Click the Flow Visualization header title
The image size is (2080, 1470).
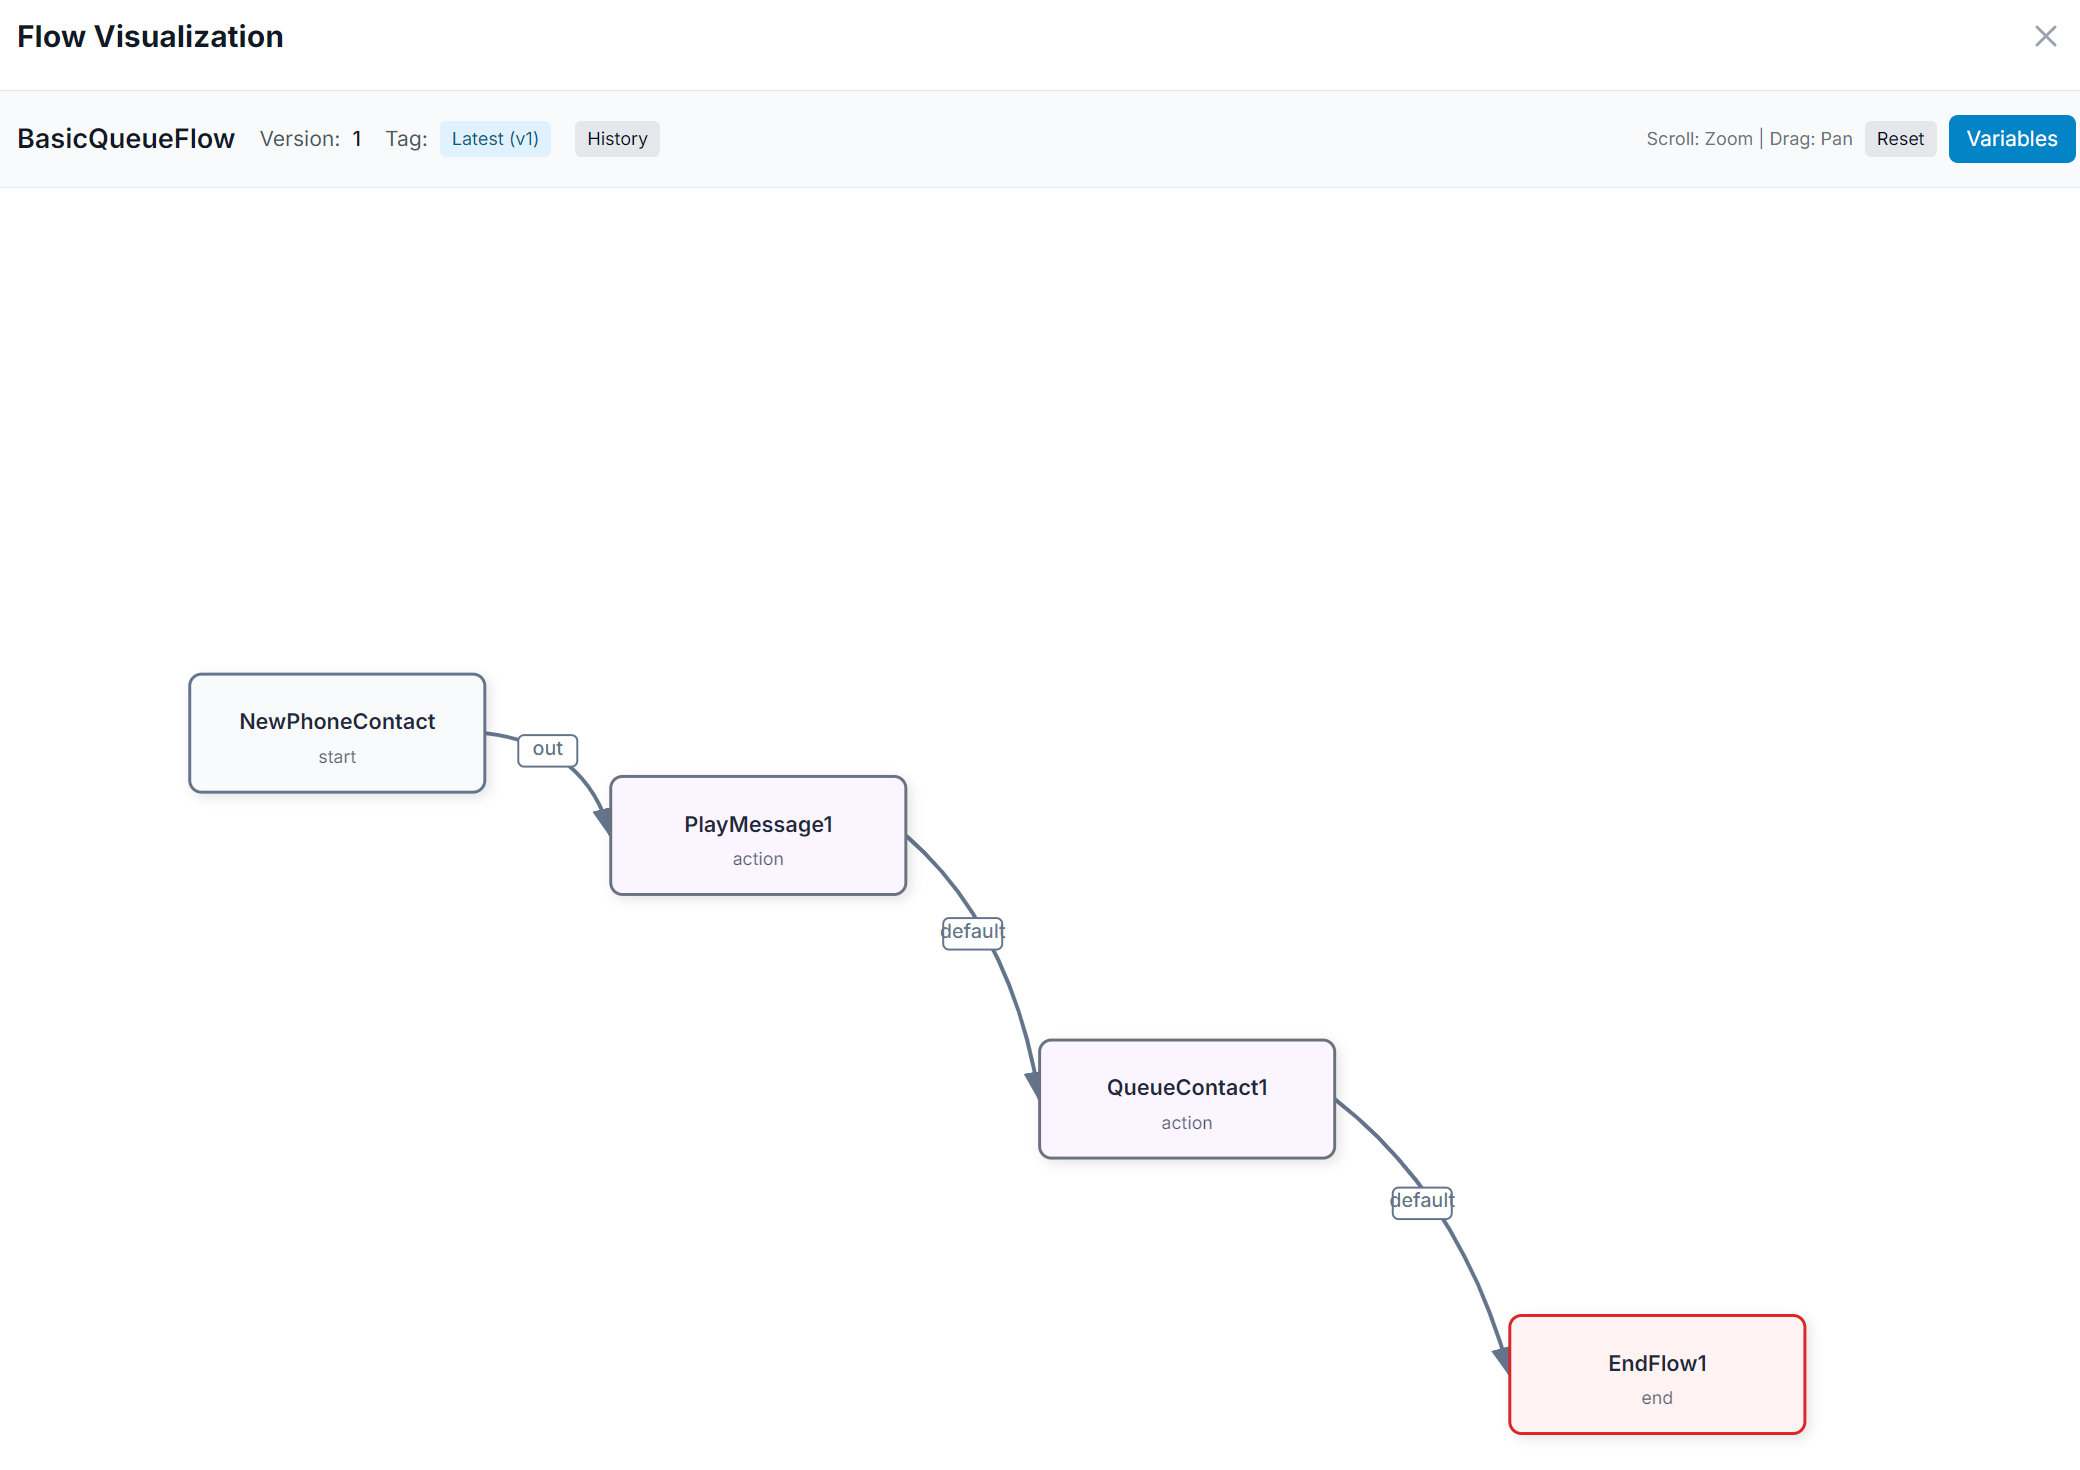click(x=149, y=36)
